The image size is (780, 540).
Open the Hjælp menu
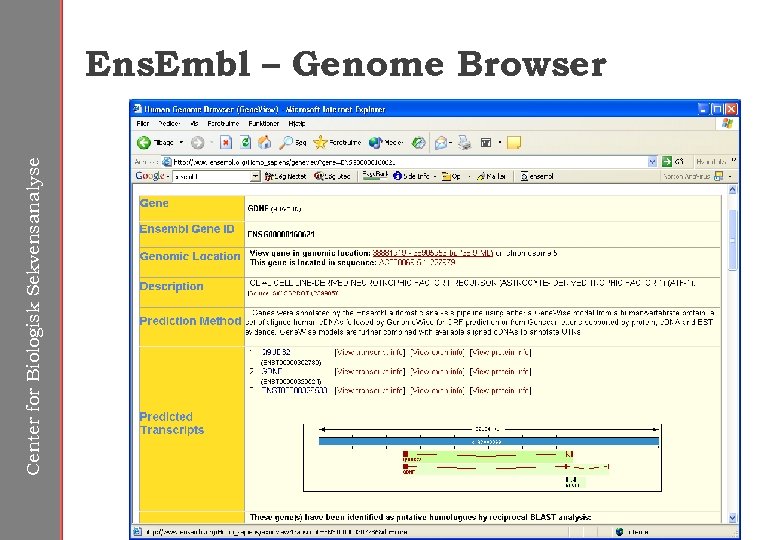coord(297,123)
